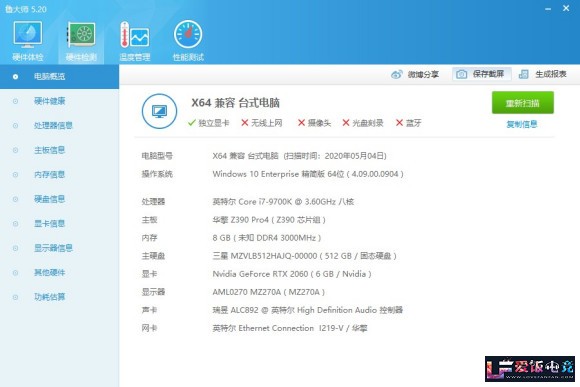Screen dimensions: 580x387
Task: Click the red X beside 光盘刻录
Action: coord(346,122)
